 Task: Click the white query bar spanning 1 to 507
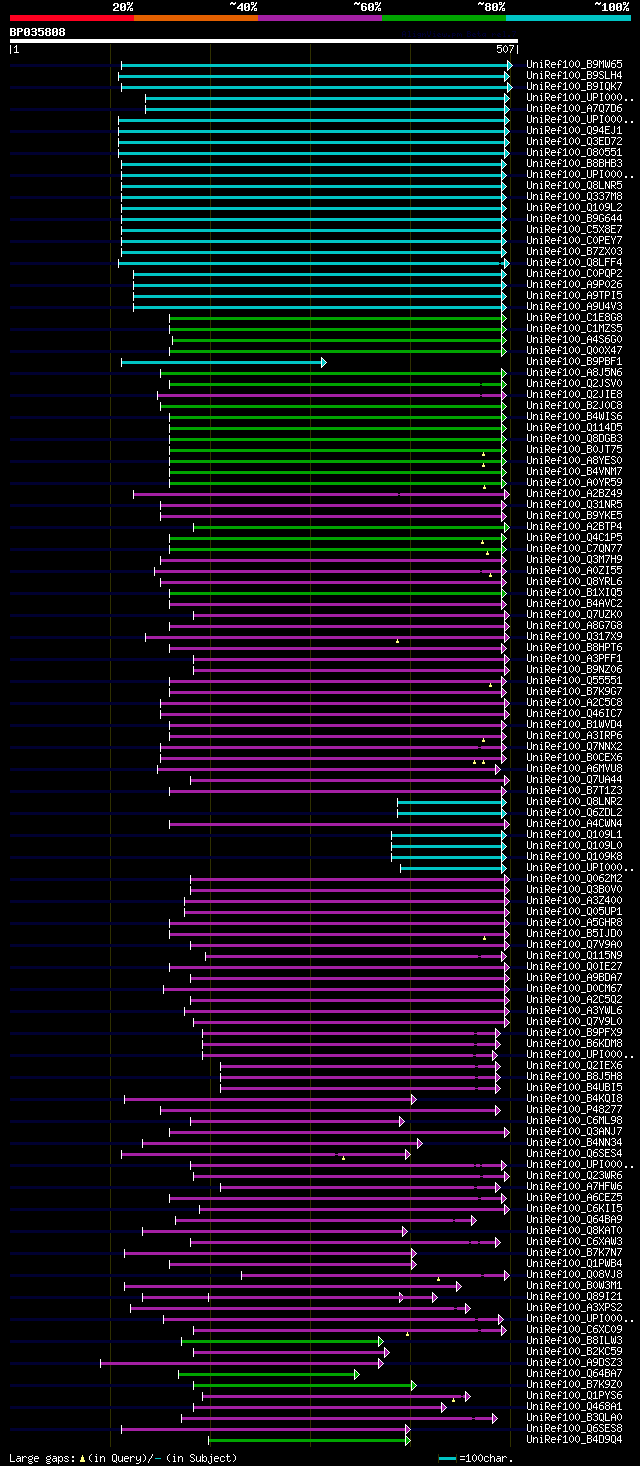(264, 41)
